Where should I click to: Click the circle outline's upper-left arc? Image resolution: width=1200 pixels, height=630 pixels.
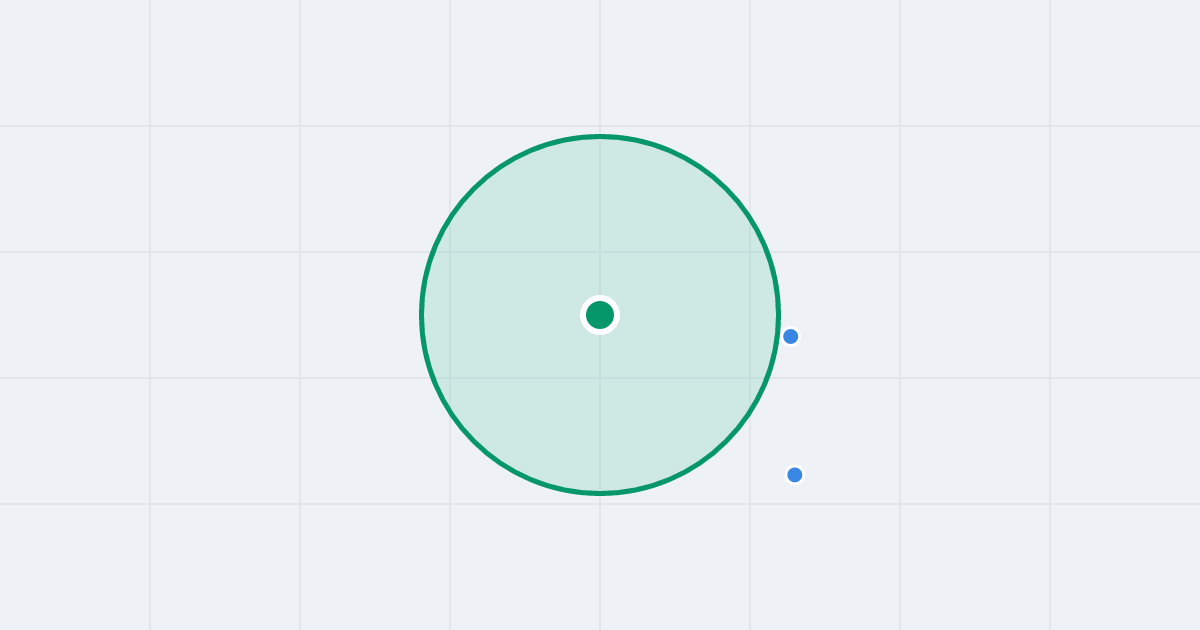coord(474,189)
